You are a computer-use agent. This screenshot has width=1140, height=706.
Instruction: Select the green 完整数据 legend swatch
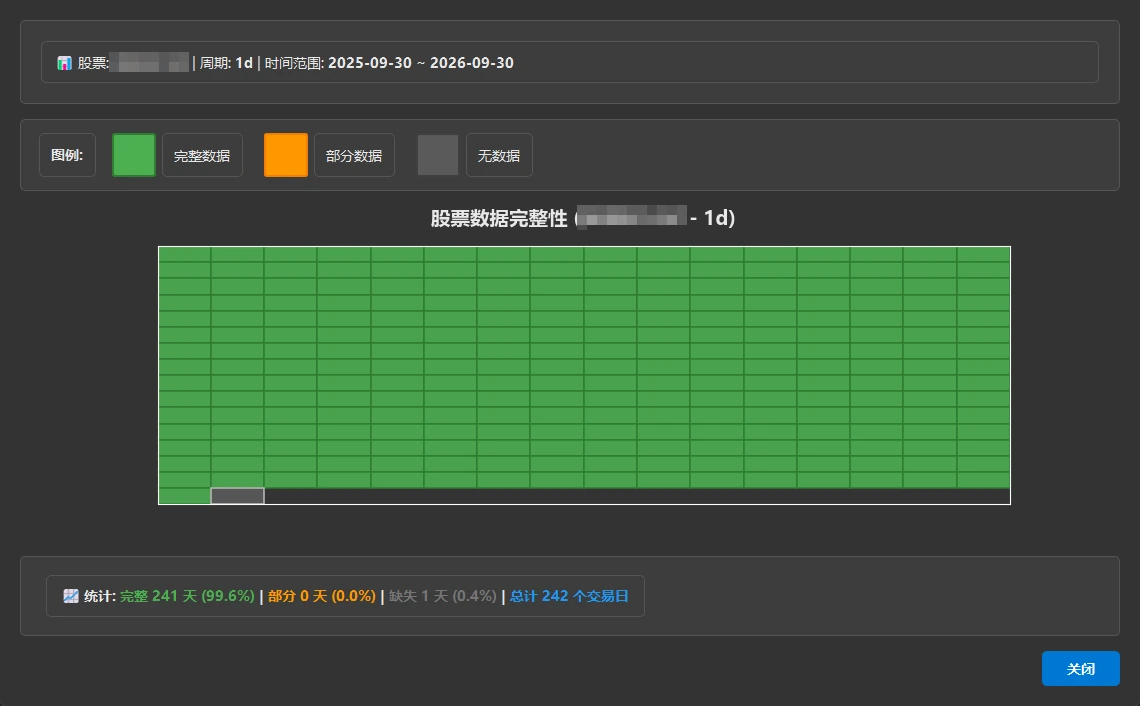click(134, 155)
